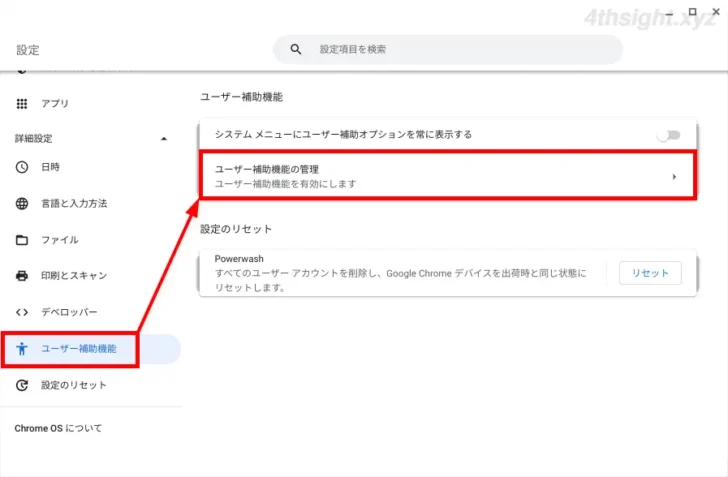Click the clock icon beside 日時
728x477 pixels.
click(22, 167)
